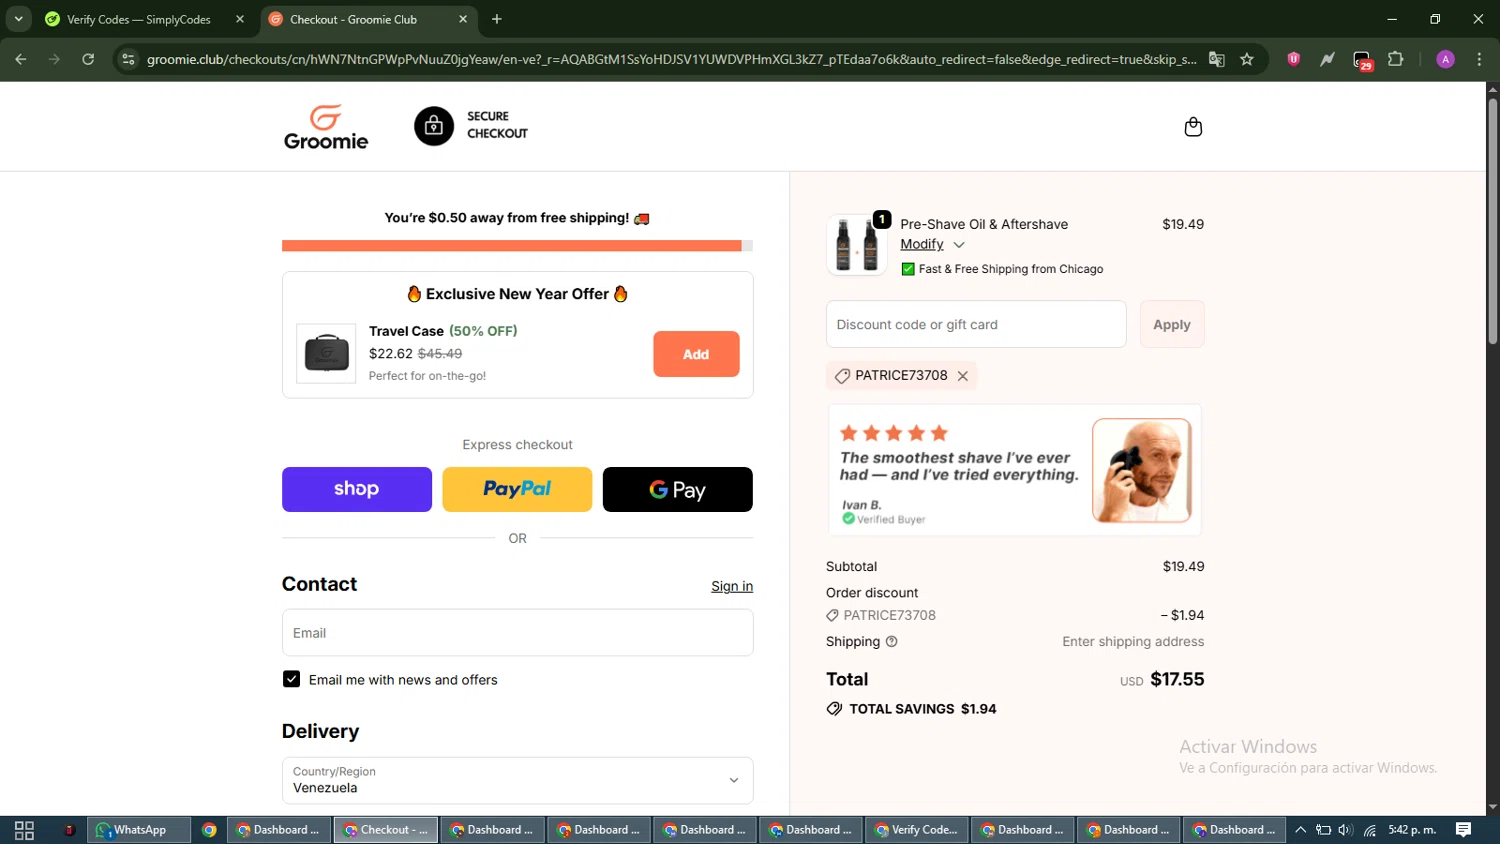Click the page vertical scrollbar

1492,220
